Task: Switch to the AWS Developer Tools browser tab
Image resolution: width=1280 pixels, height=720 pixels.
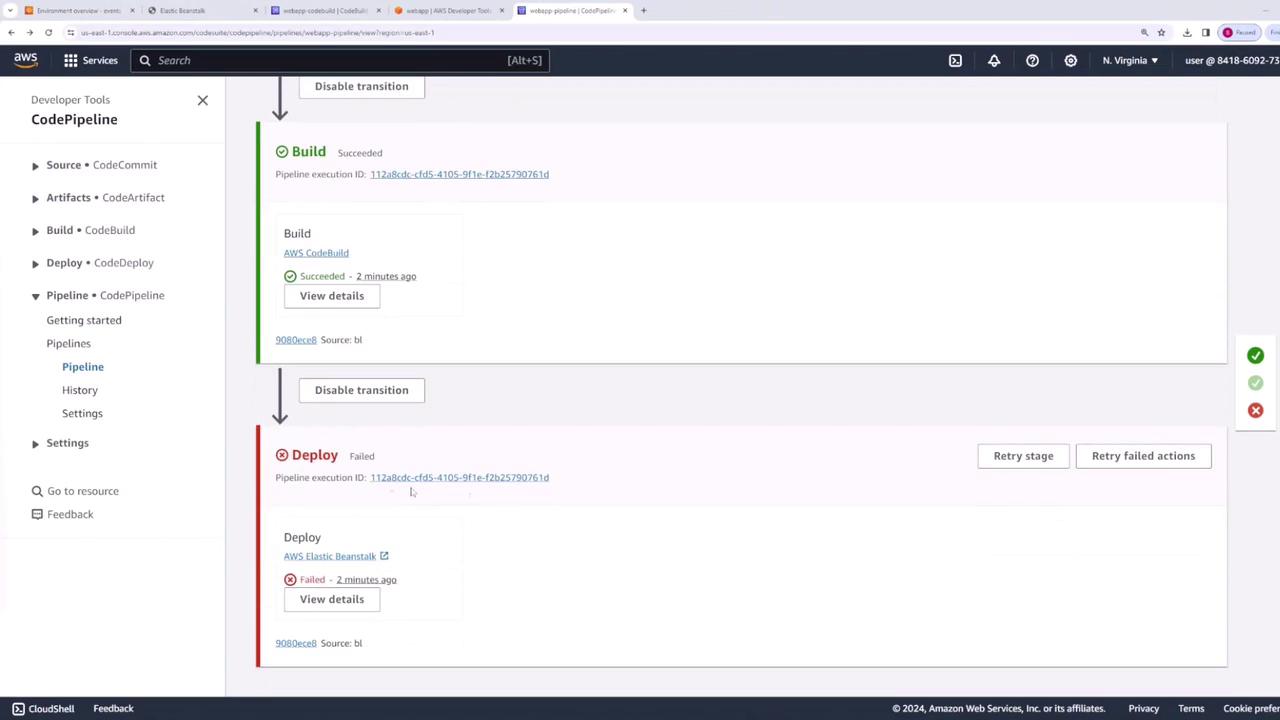Action: [x=448, y=11]
